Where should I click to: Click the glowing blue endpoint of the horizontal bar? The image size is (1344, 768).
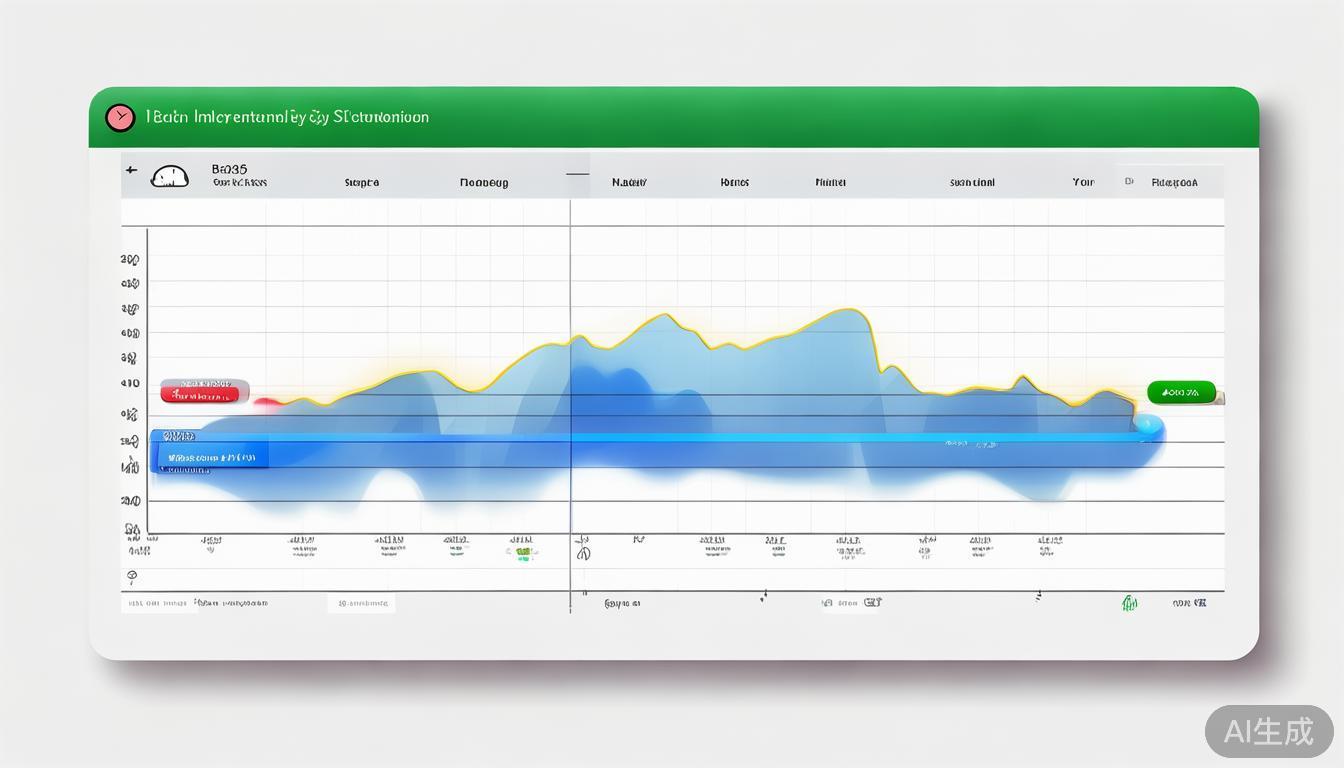(x=1149, y=428)
